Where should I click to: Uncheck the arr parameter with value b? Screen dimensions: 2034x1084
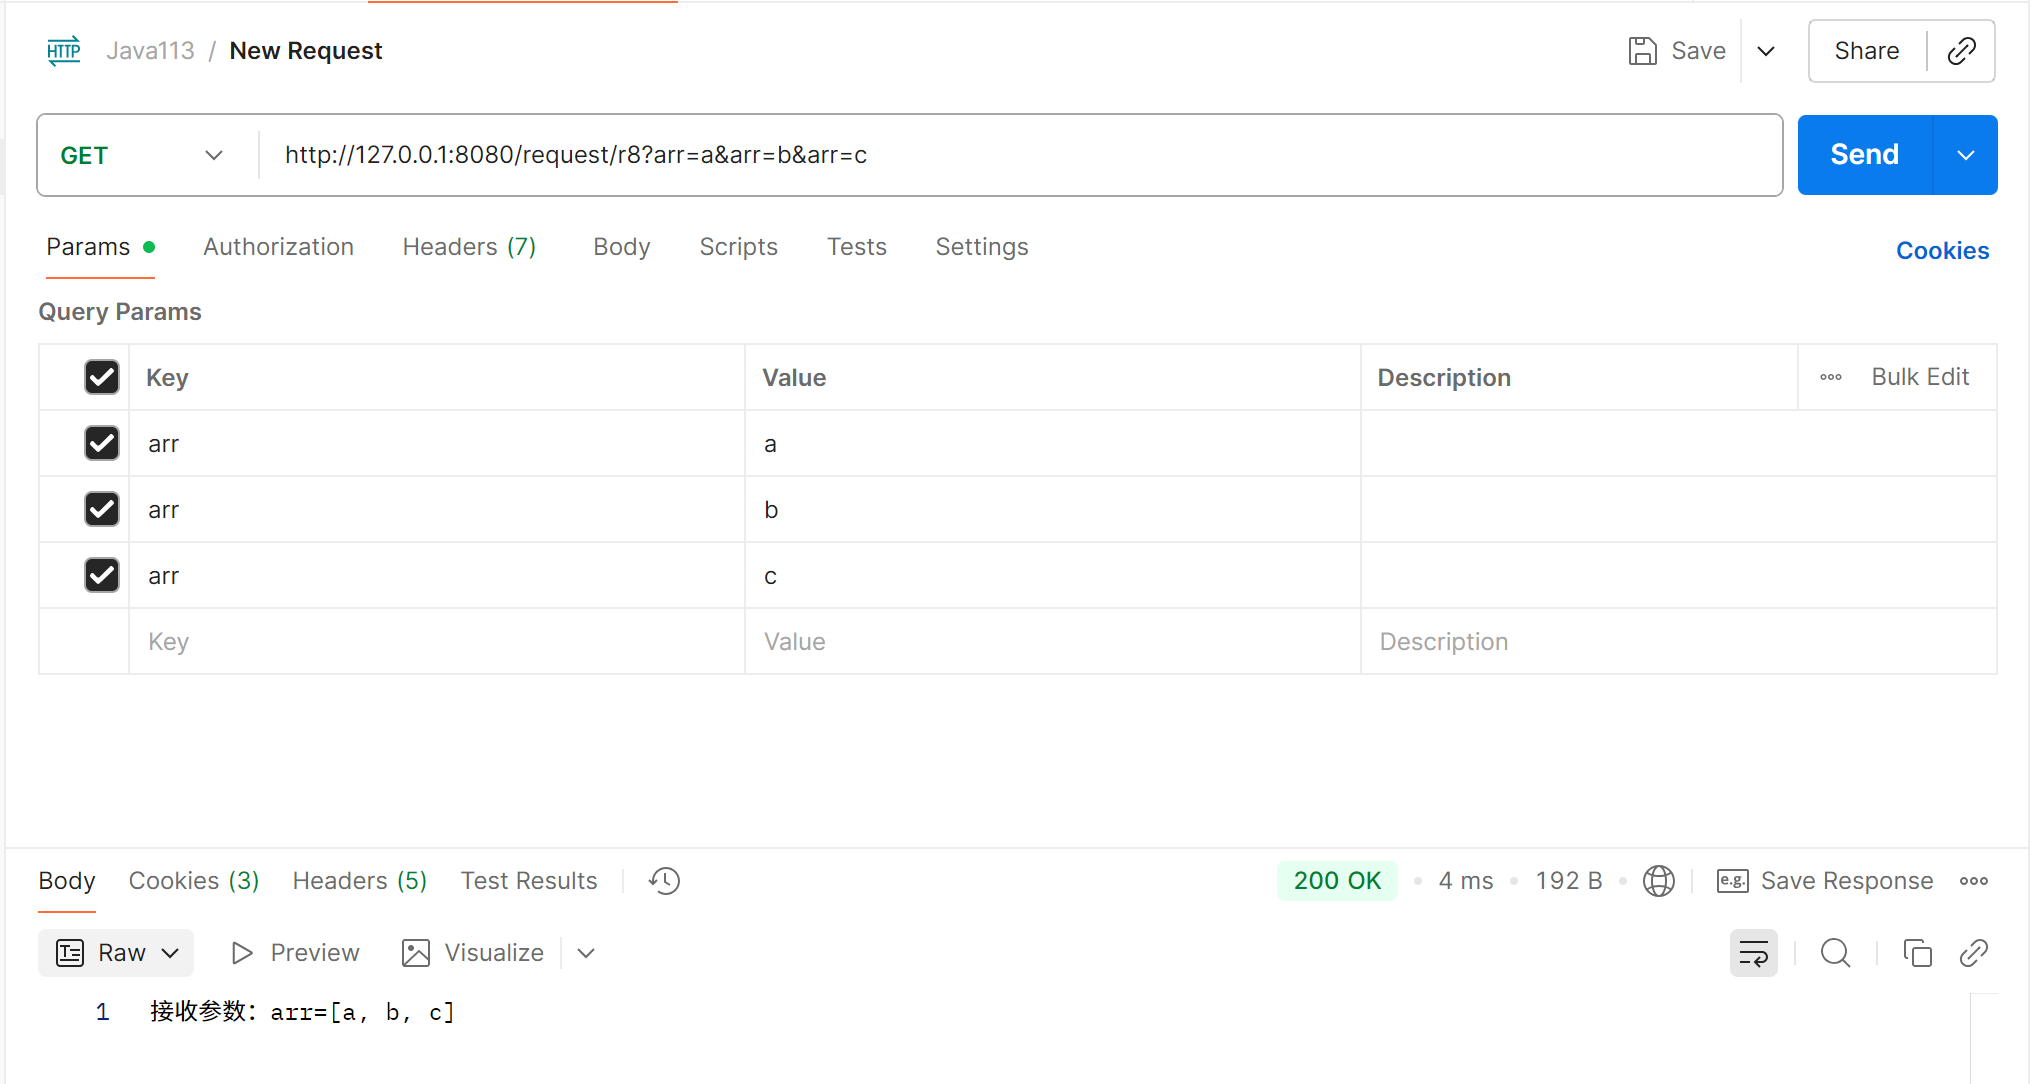click(102, 509)
